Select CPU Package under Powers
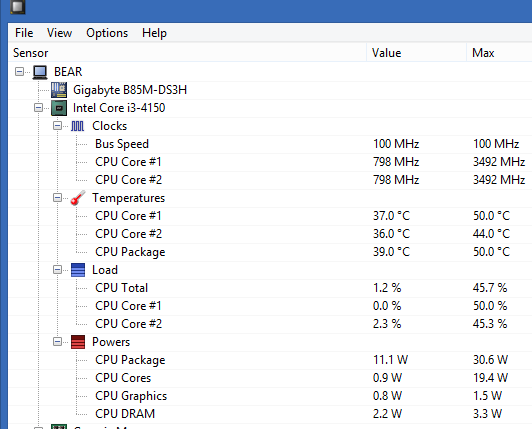Screen dimensions: 532x429 (130, 360)
